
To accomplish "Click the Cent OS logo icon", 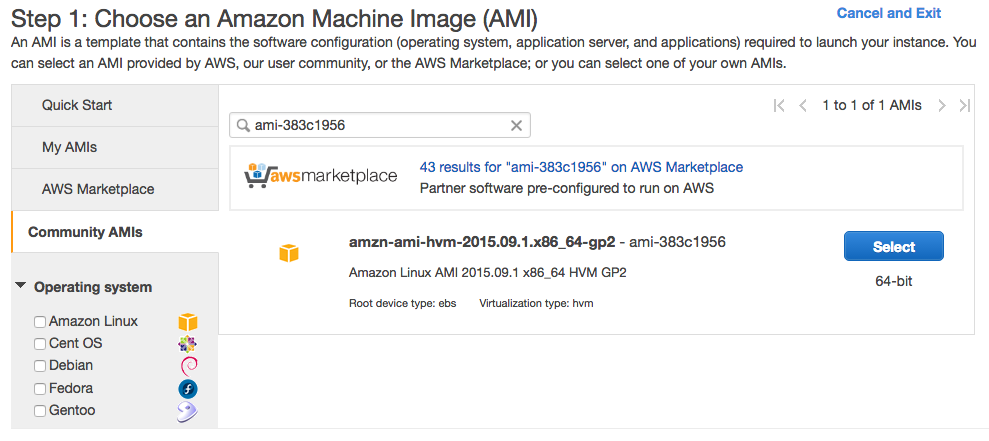I will pos(187,344).
